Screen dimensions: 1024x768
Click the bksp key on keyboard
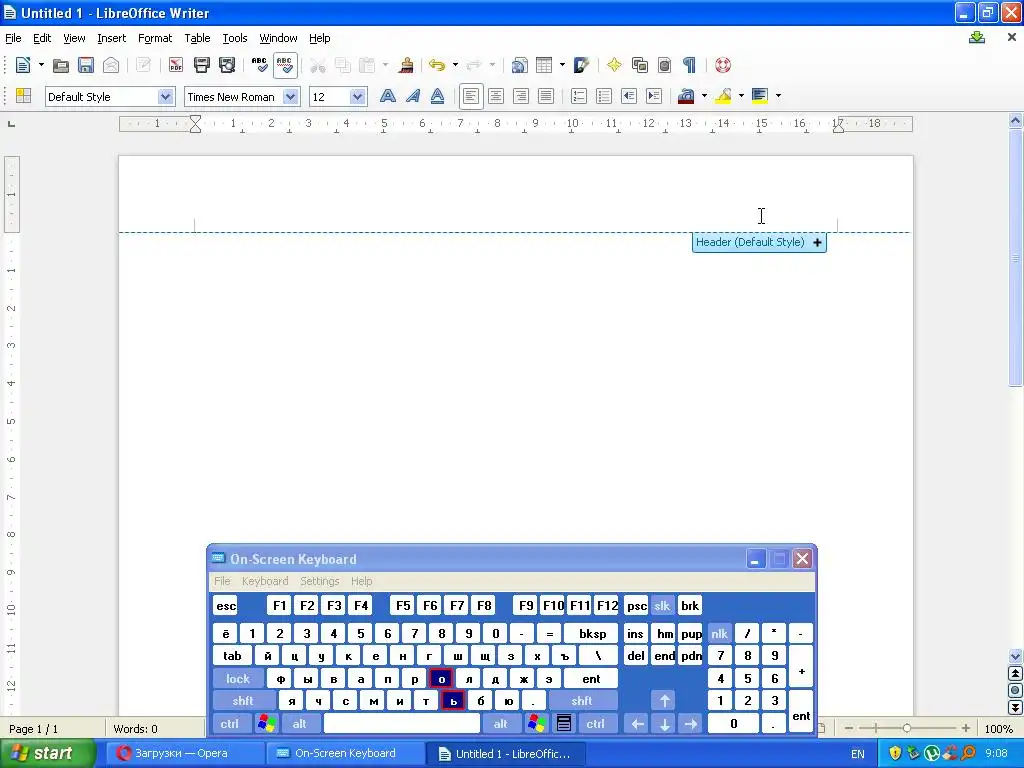tap(592, 633)
